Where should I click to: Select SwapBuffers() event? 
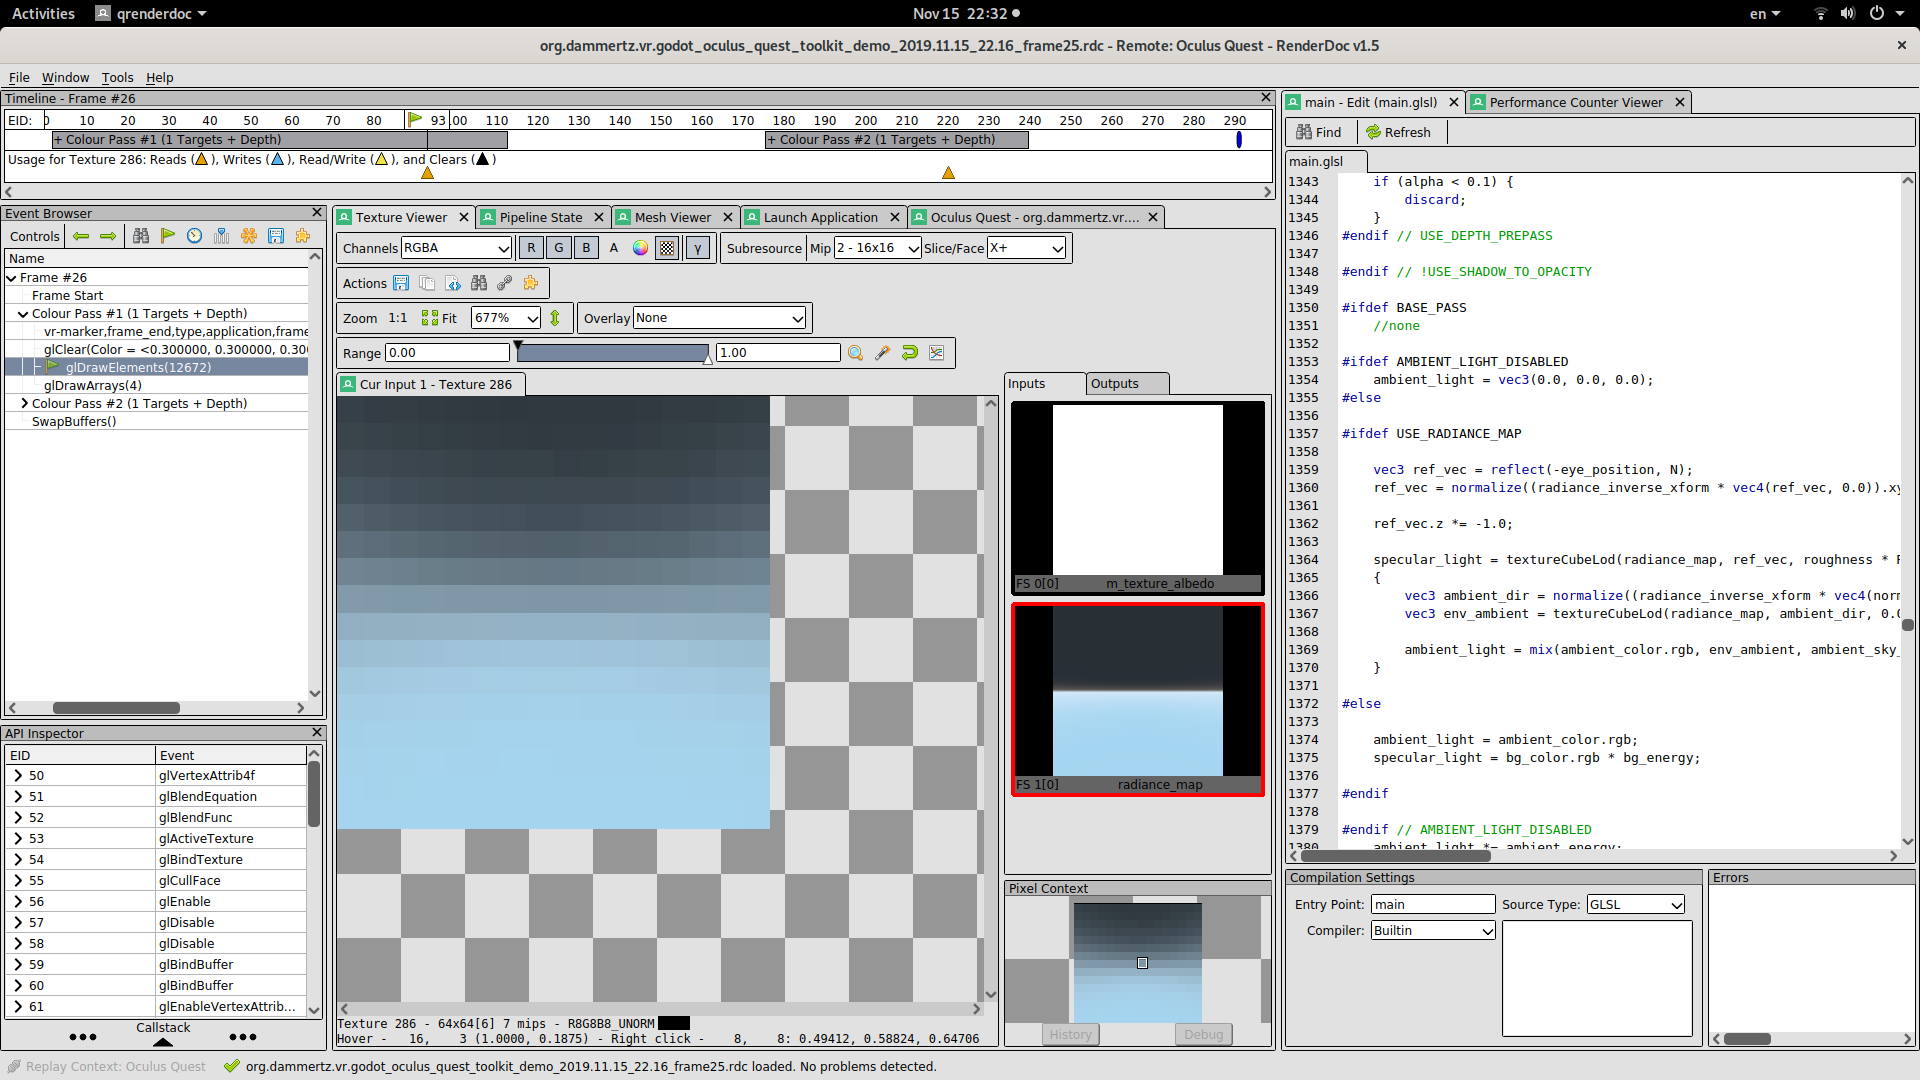74,422
